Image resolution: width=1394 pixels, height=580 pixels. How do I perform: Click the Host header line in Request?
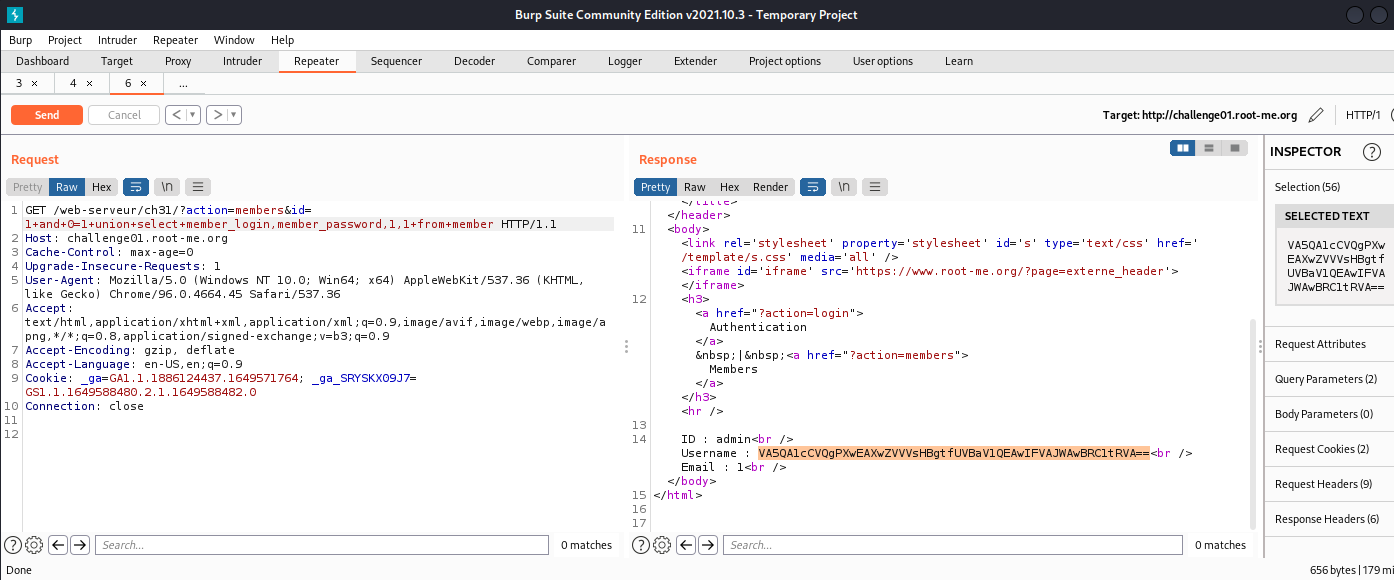pos(126,238)
